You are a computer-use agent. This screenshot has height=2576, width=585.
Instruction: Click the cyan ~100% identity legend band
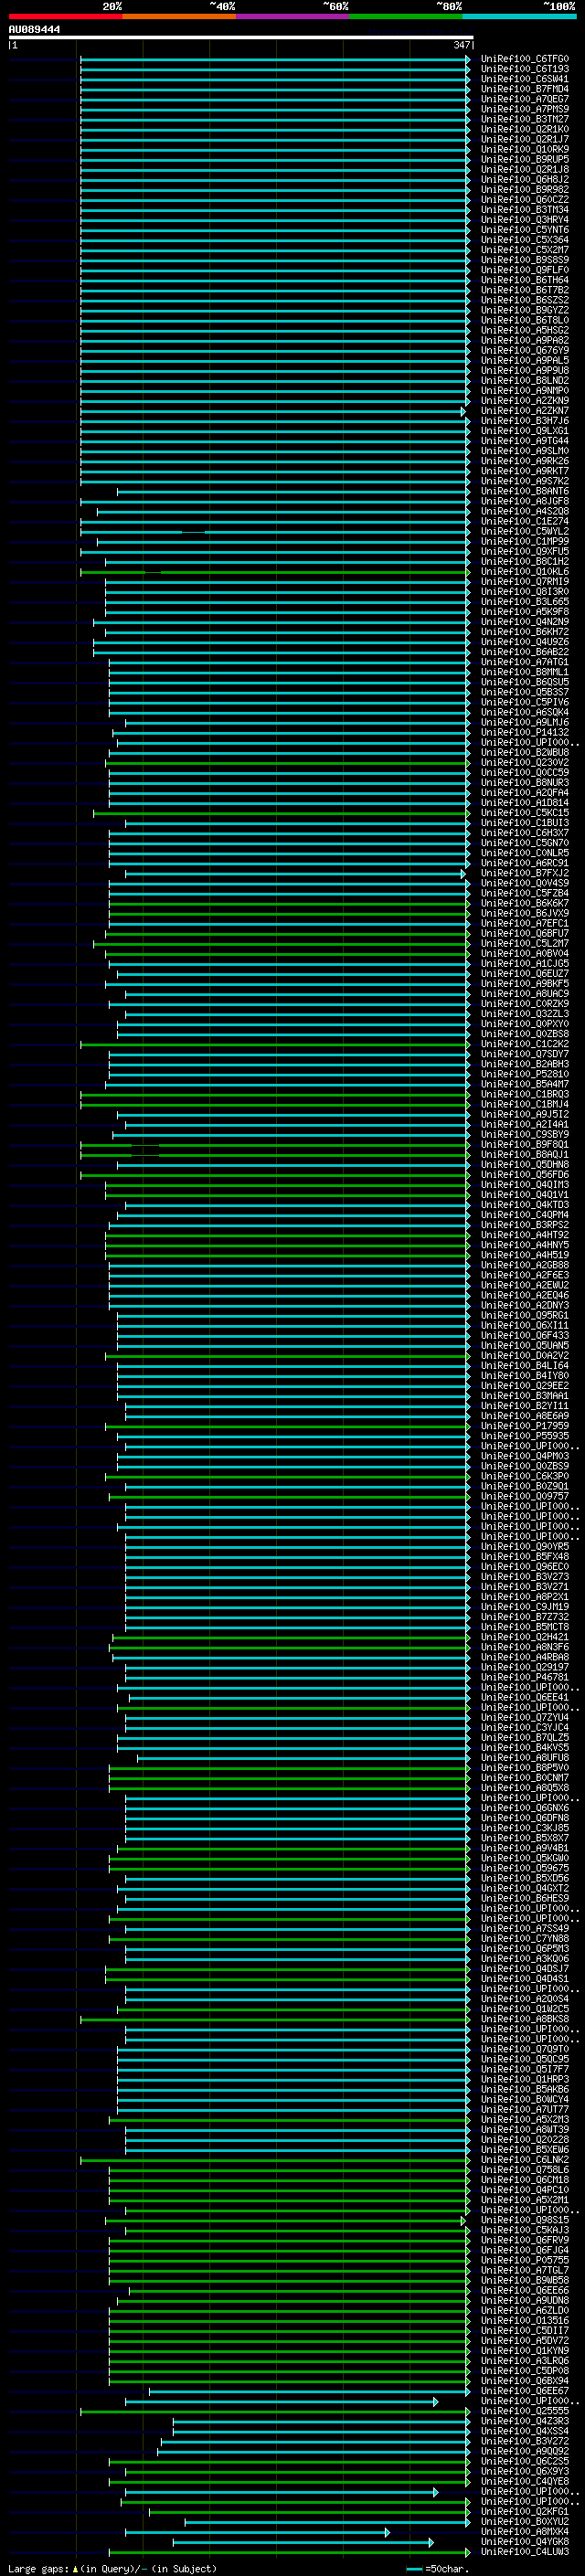pyautogui.click(x=519, y=16)
